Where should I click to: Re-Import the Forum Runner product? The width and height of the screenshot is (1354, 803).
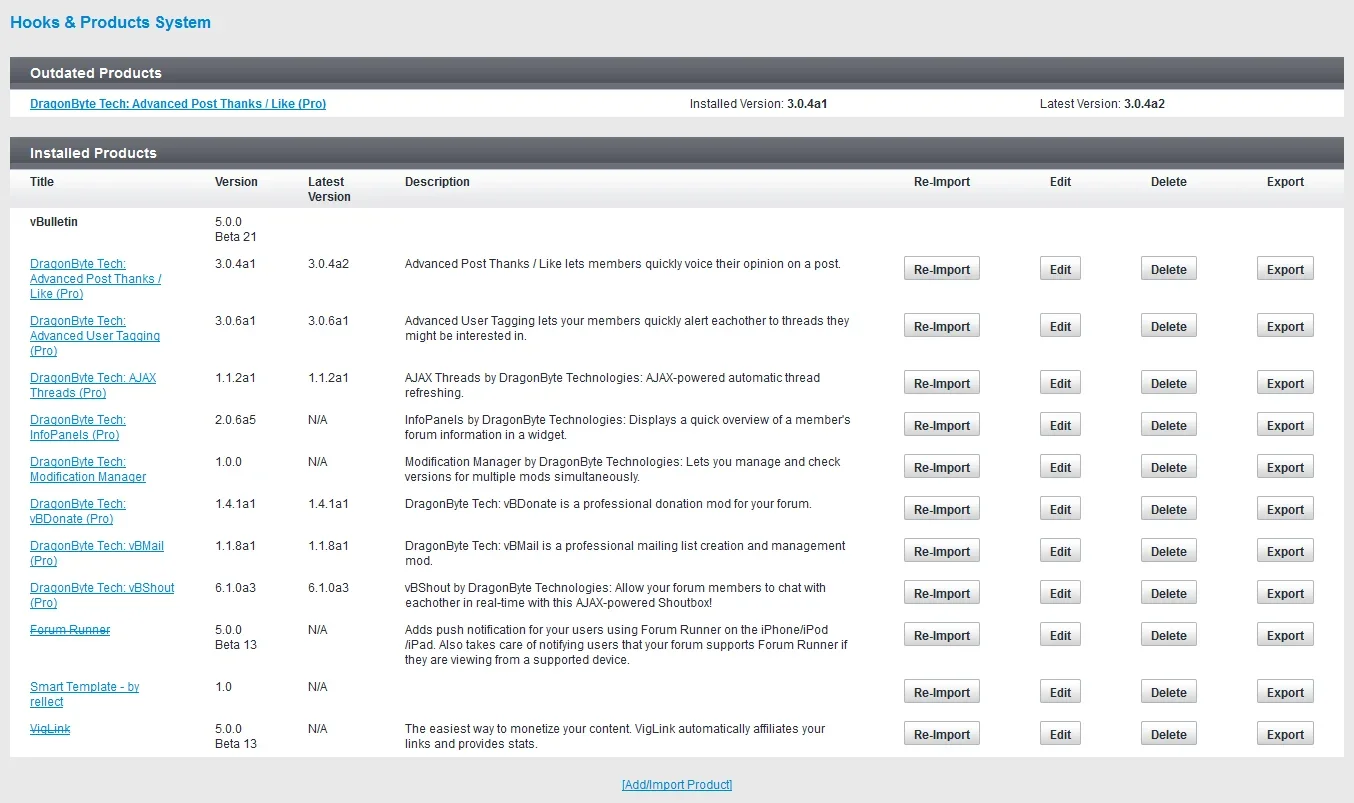(x=942, y=635)
